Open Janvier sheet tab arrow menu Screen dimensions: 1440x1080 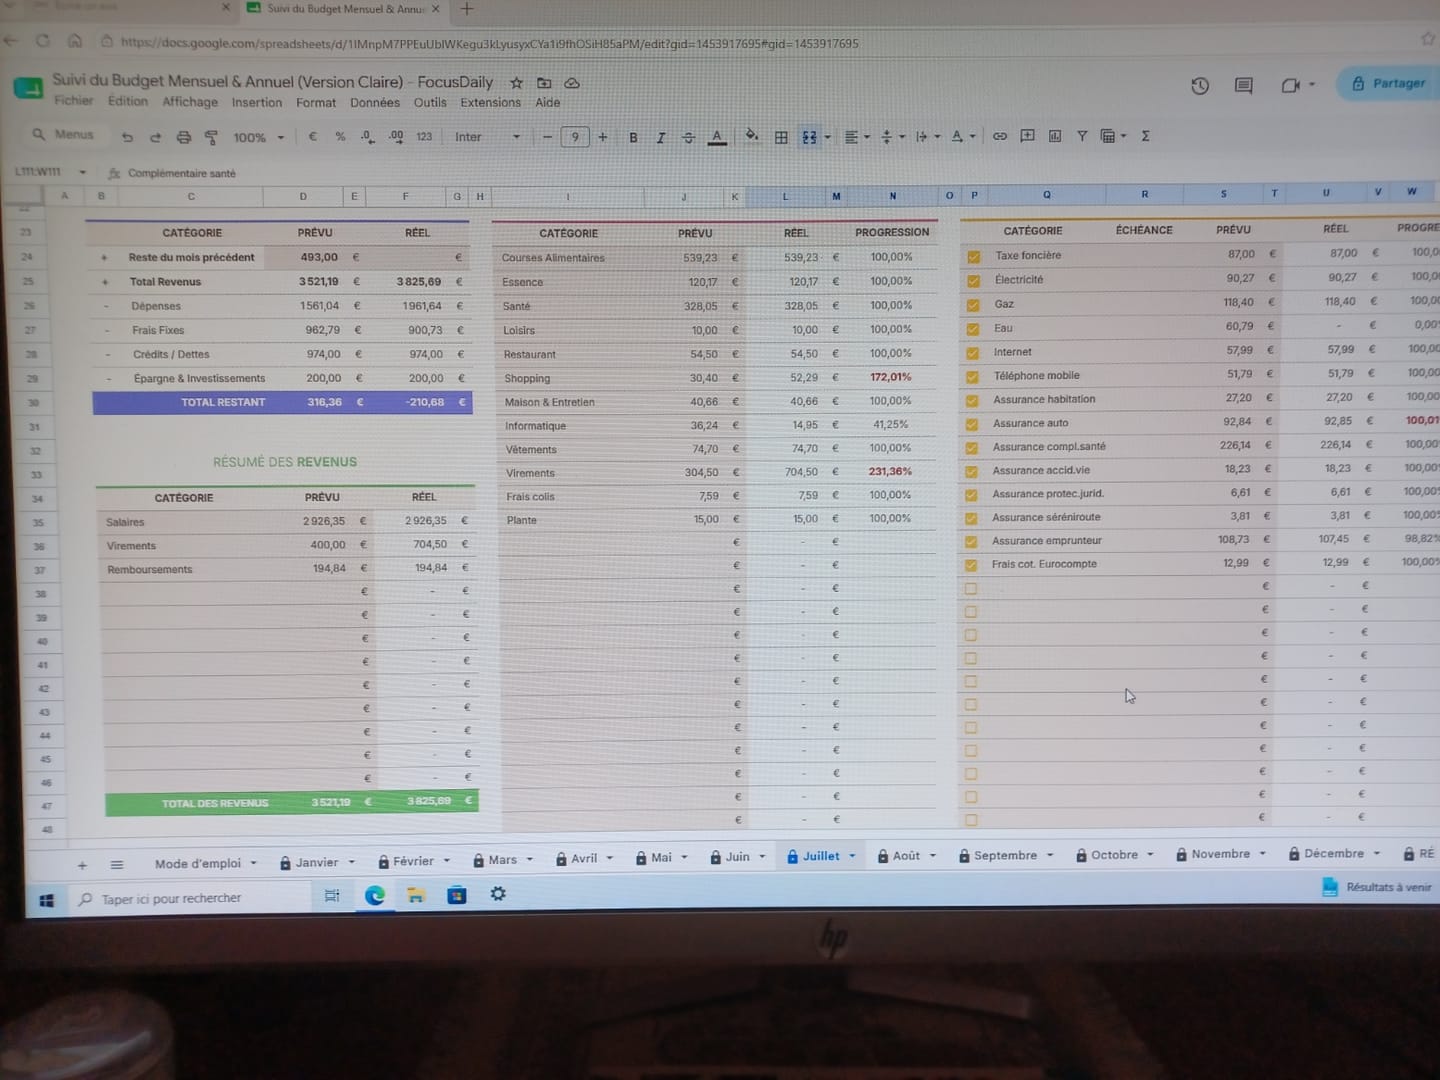click(351, 862)
